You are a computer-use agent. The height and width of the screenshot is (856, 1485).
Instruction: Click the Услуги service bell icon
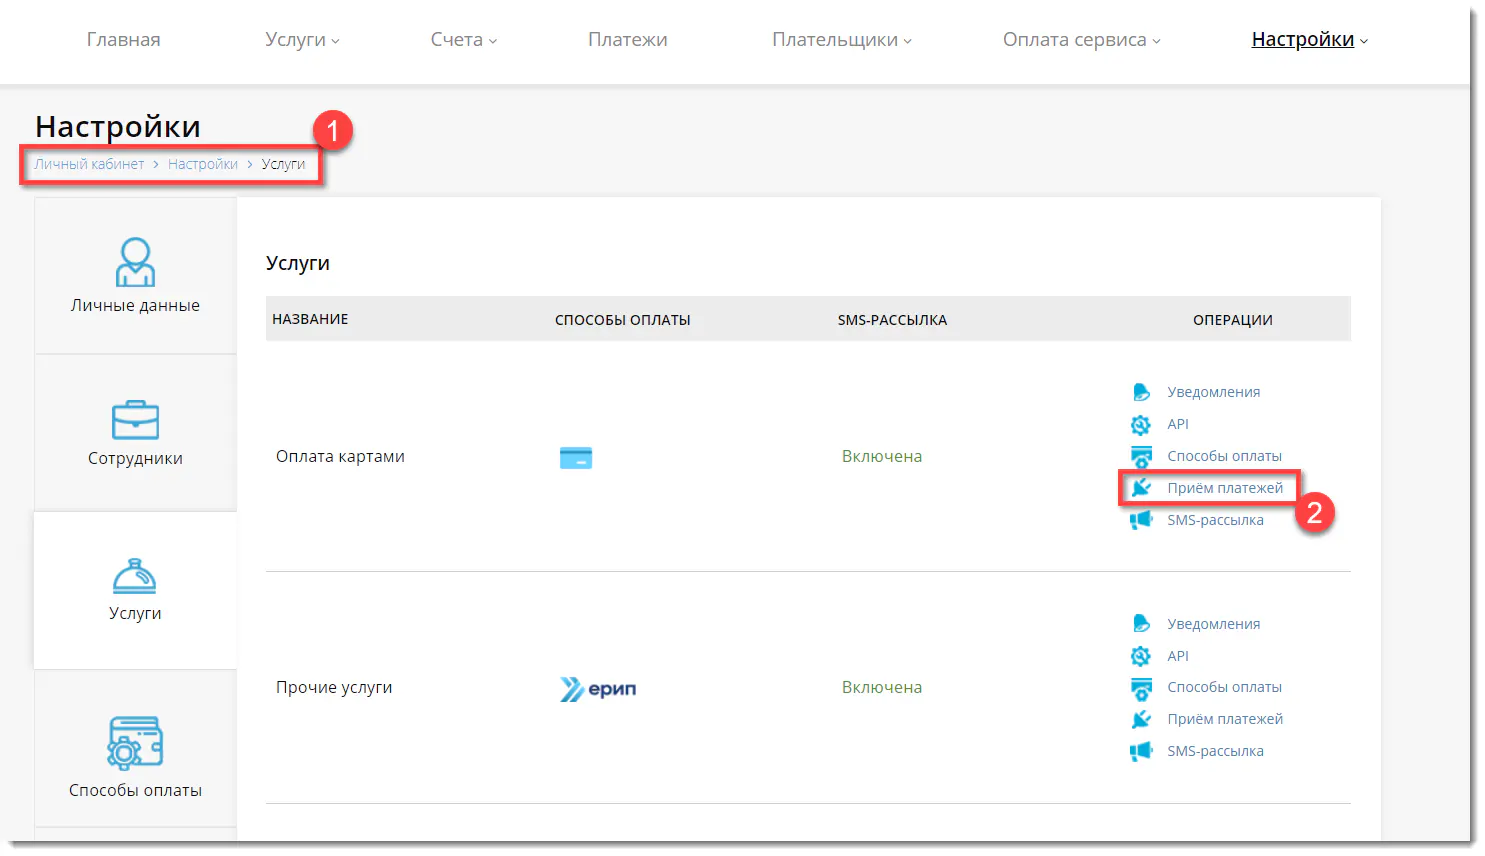pos(135,576)
